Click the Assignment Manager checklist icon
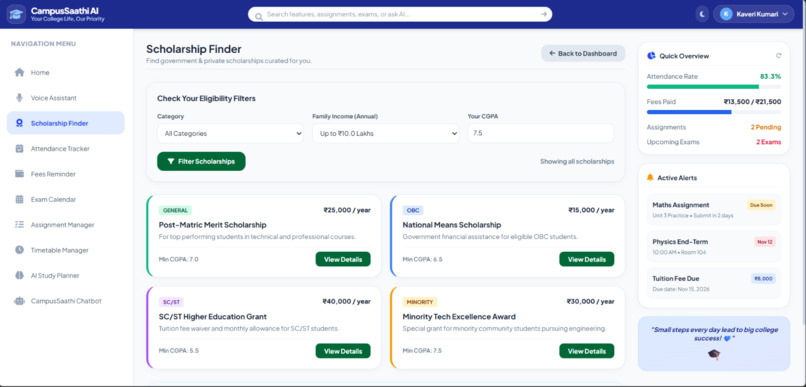Image resolution: width=806 pixels, height=387 pixels. (x=20, y=225)
